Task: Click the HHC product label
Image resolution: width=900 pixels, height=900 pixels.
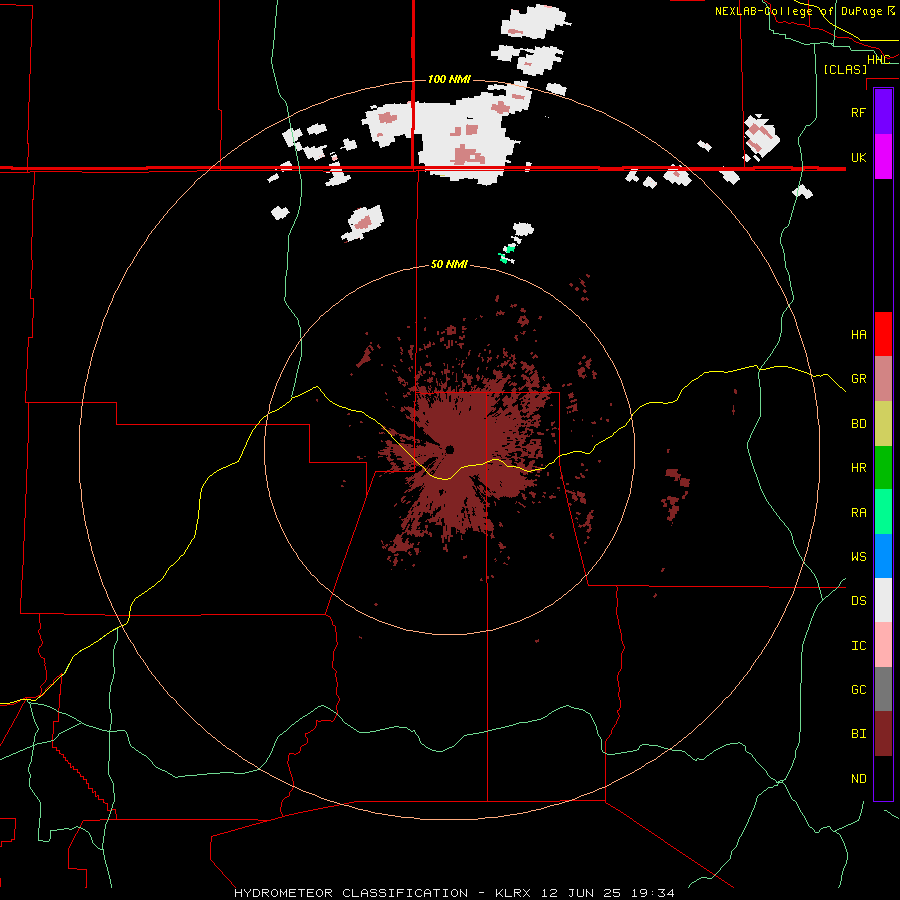Action: point(878,60)
